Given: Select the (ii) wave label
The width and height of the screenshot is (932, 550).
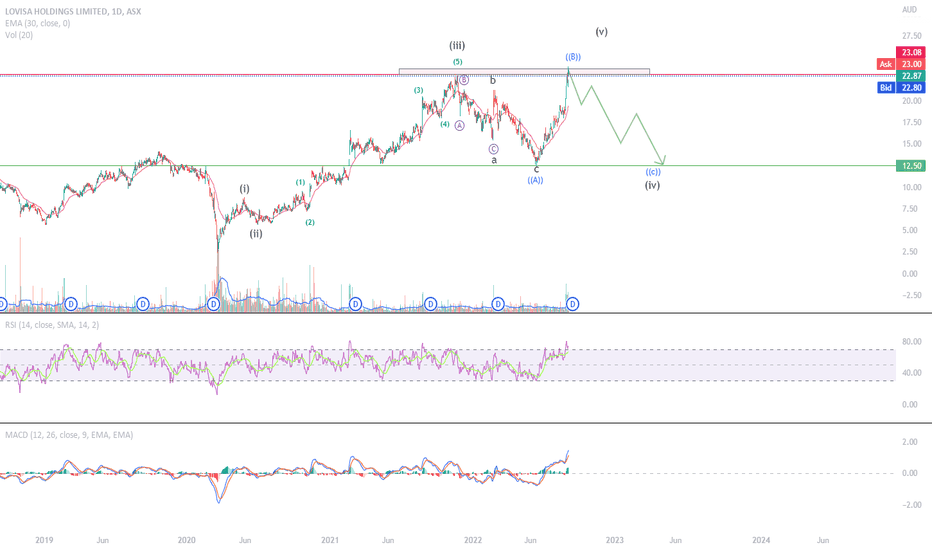Looking at the screenshot, I should coord(256,234).
